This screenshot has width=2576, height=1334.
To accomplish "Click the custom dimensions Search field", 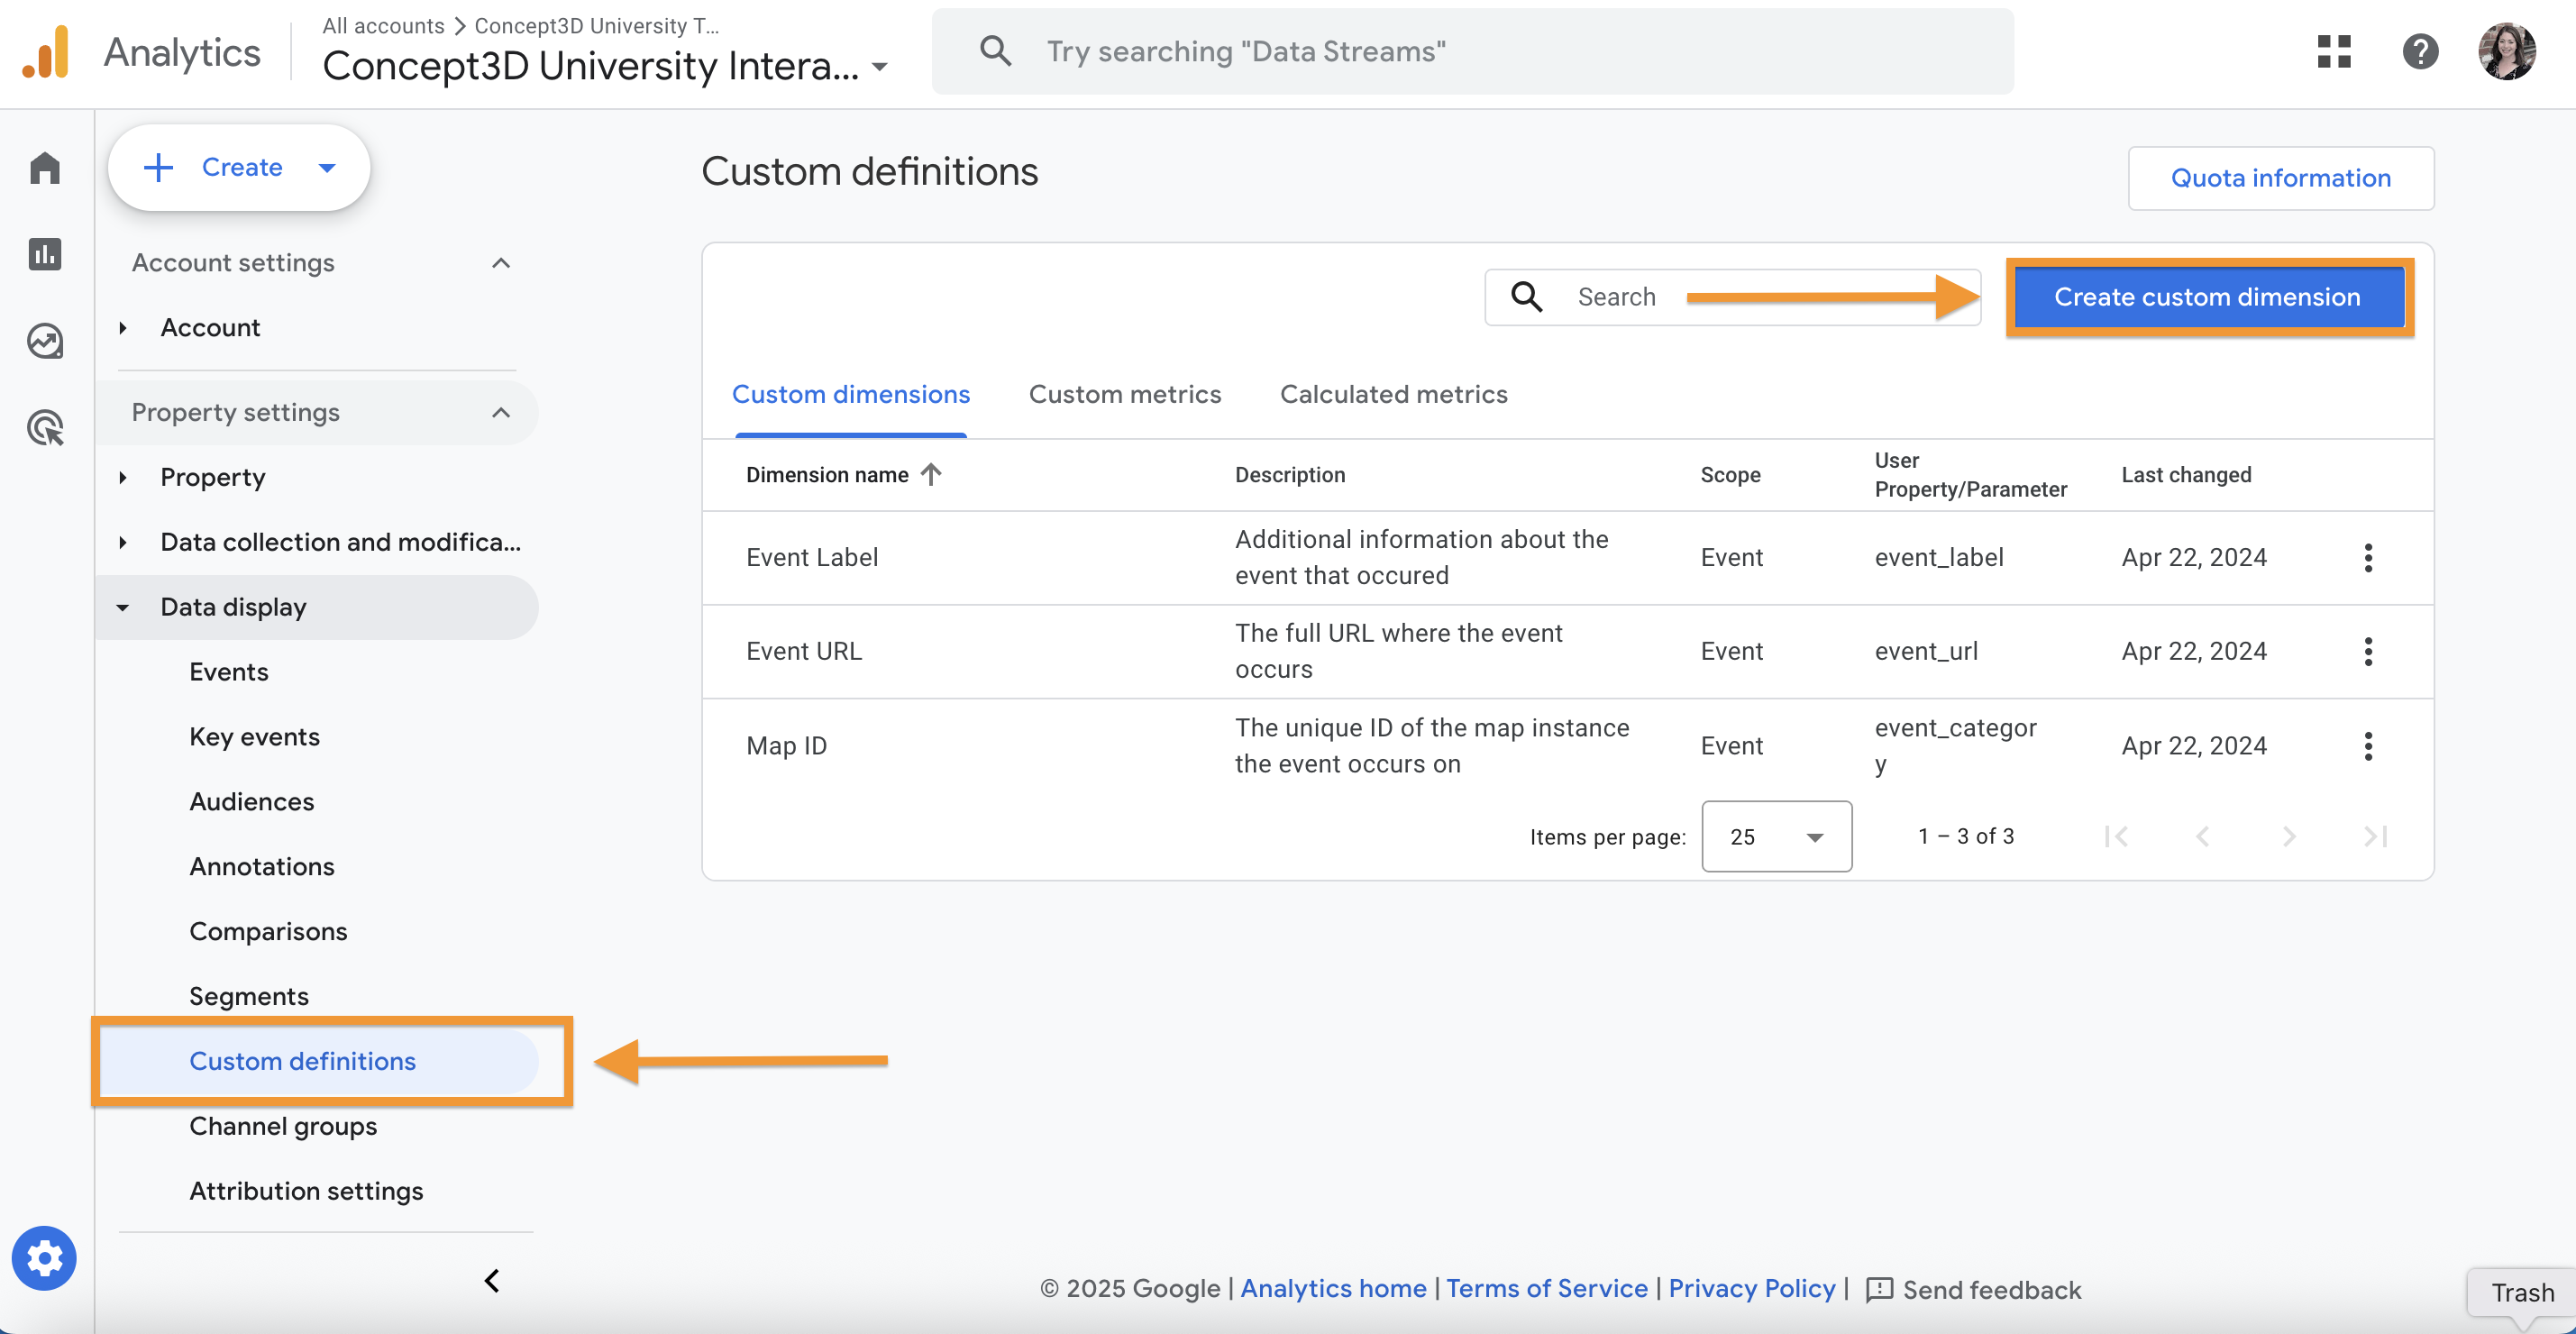I will (x=1732, y=297).
